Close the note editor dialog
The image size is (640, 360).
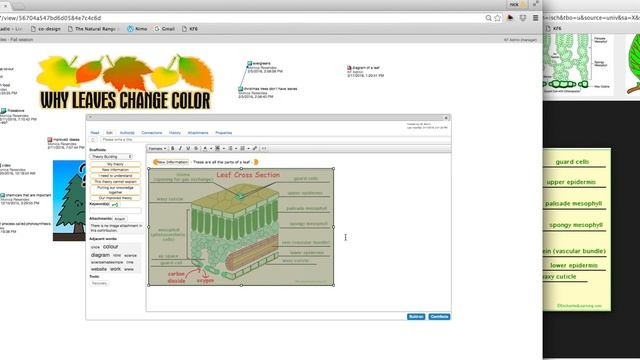446,118
